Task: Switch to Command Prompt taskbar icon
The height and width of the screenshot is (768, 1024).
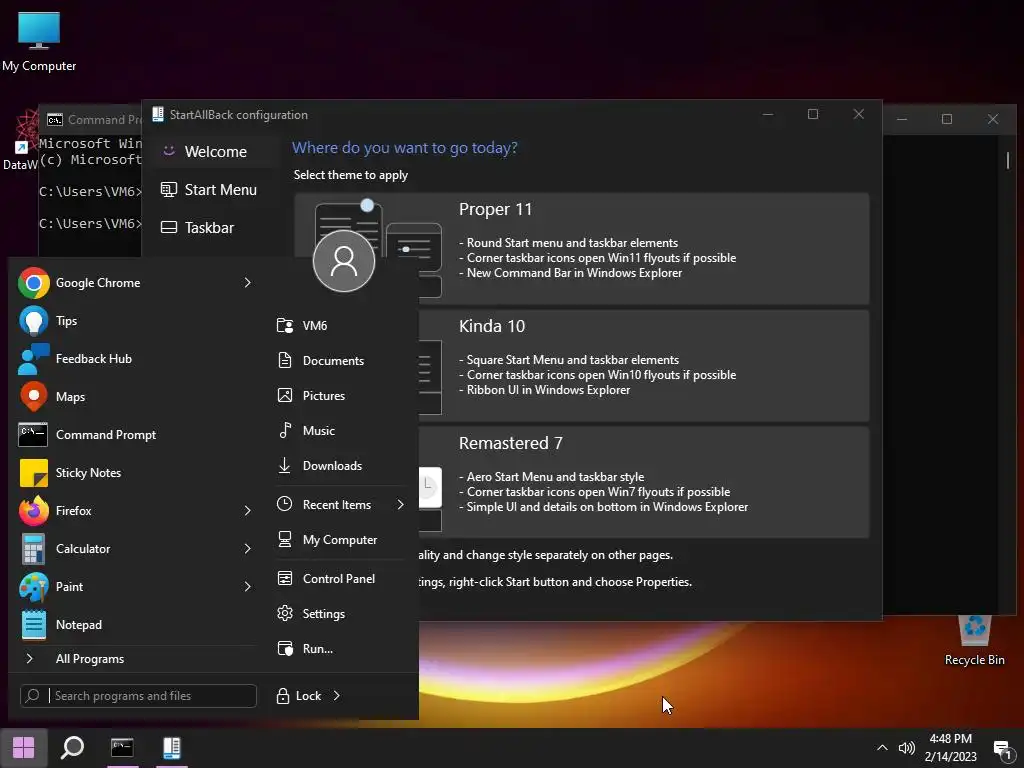Action: pyautogui.click(x=122, y=748)
